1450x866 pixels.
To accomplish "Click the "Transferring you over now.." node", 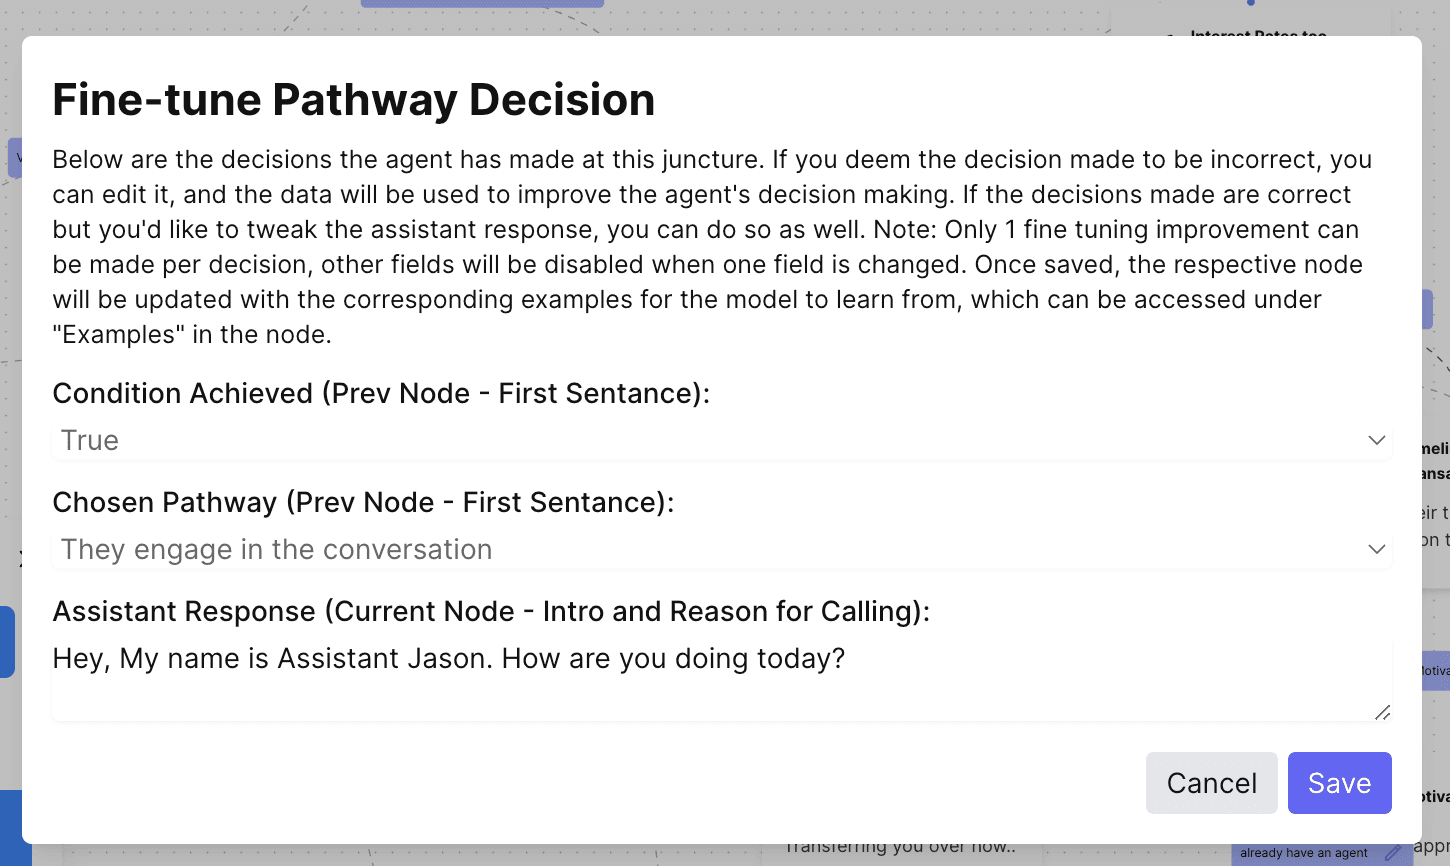I will [900, 845].
